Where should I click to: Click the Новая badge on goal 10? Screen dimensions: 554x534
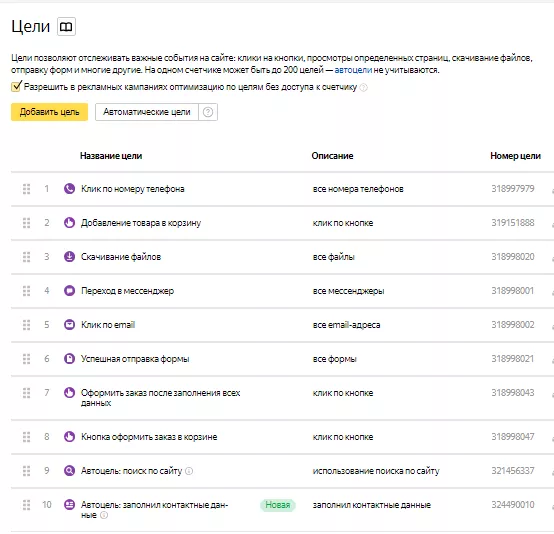click(x=278, y=505)
